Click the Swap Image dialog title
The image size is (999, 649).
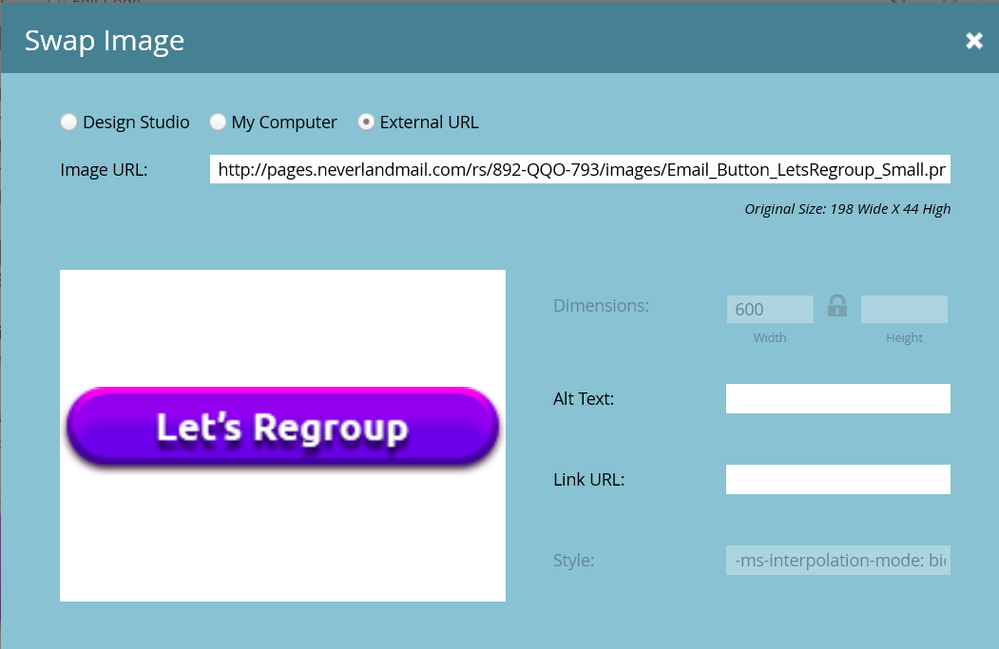[104, 41]
